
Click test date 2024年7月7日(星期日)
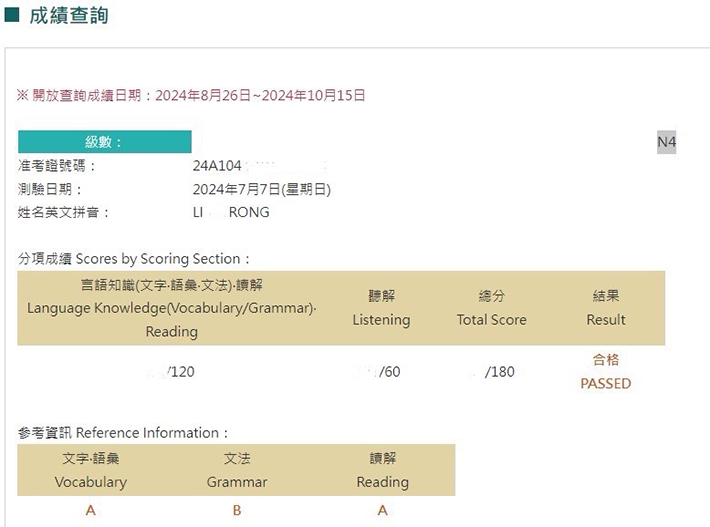tap(262, 189)
